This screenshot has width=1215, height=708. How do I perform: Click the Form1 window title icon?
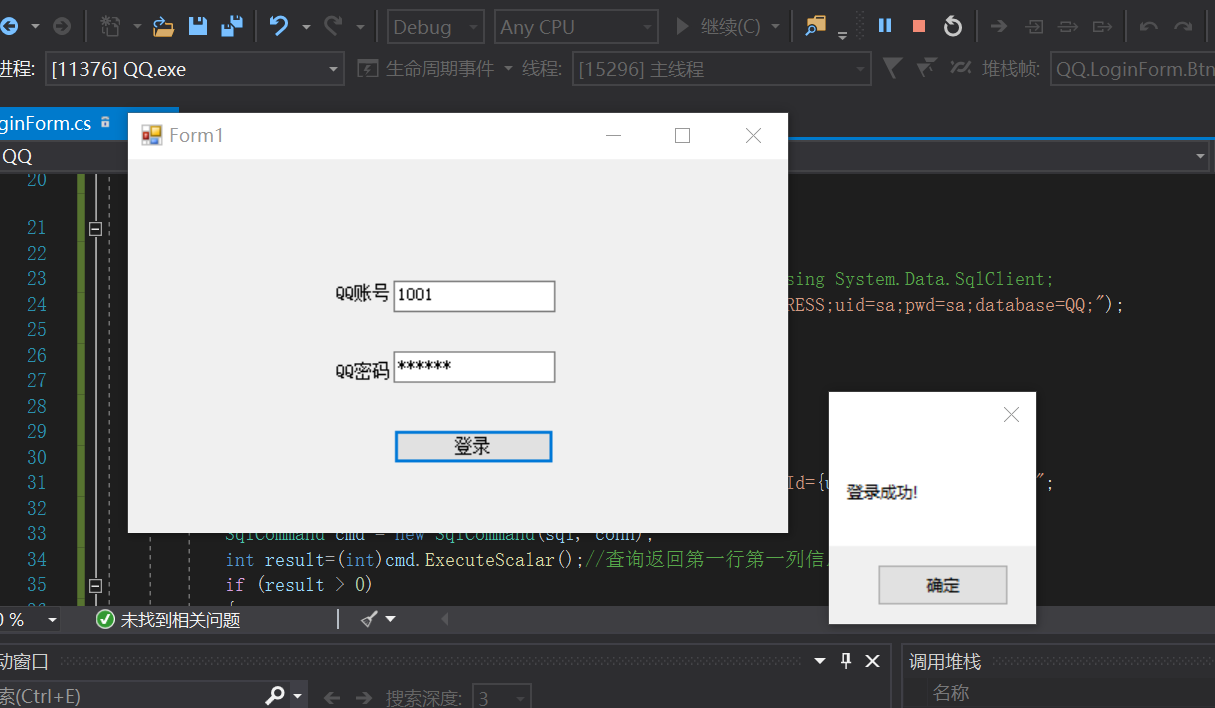click(152, 135)
